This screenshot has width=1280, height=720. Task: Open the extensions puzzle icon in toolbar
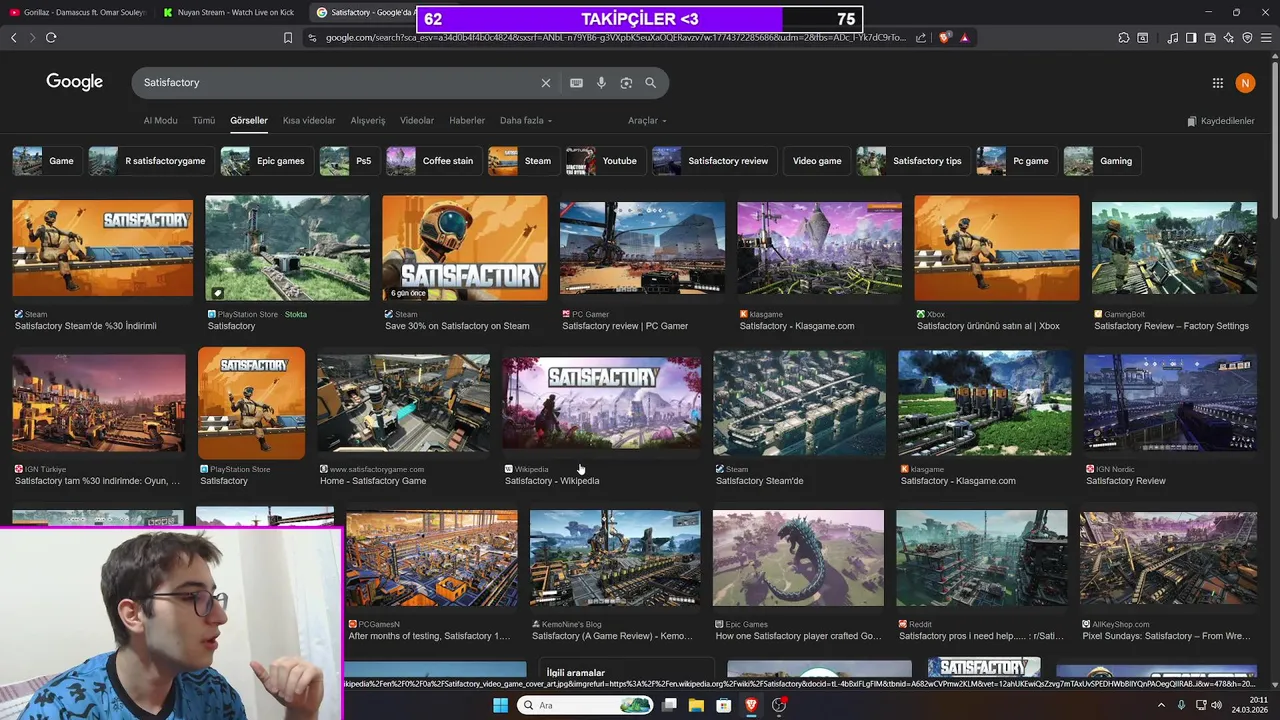(1124, 38)
